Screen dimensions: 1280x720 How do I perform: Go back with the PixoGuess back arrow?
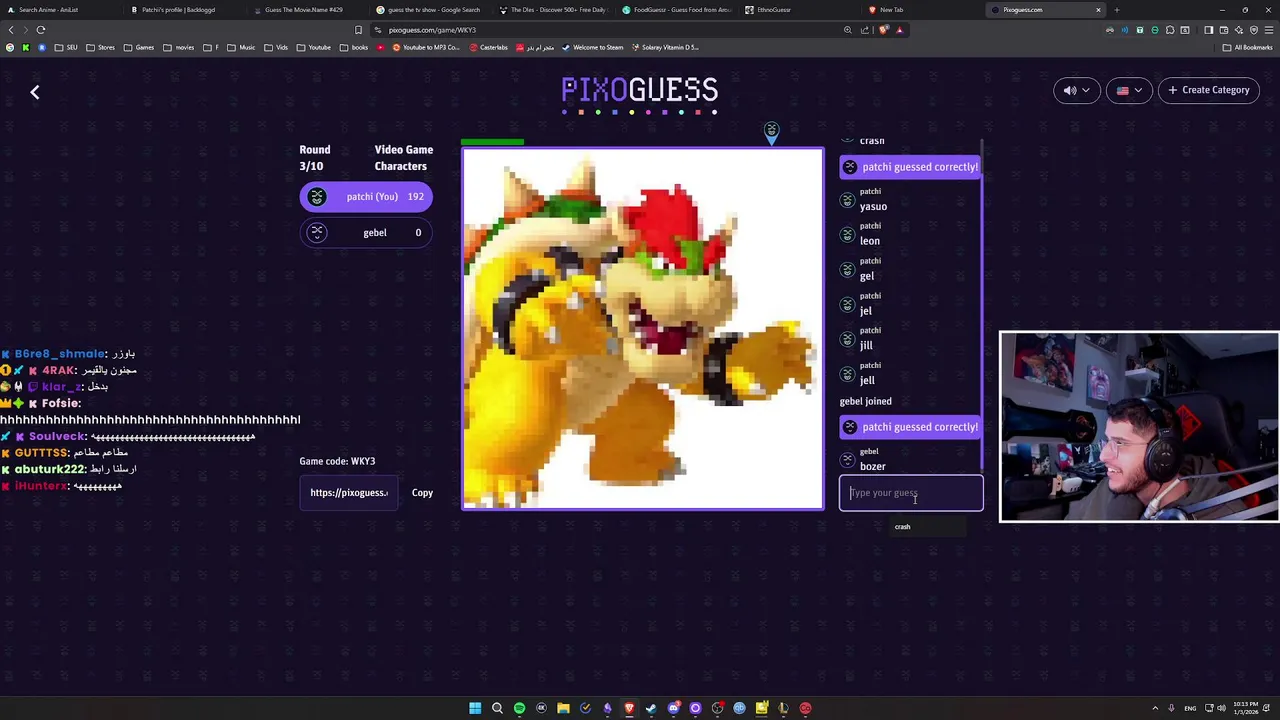[34, 92]
